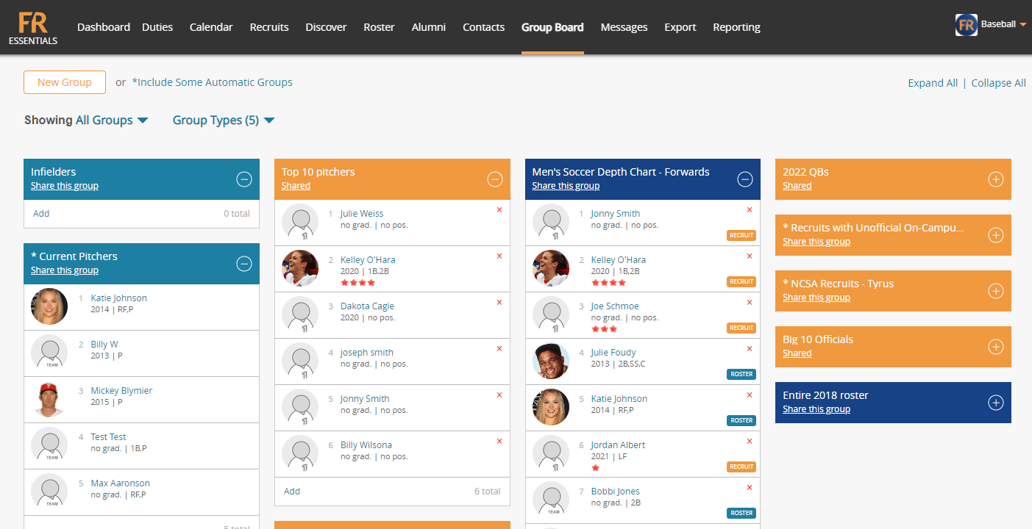1032x529 pixels.
Task: Remove Kelley O'Hara from Top 10 pitchers
Action: [499, 256]
